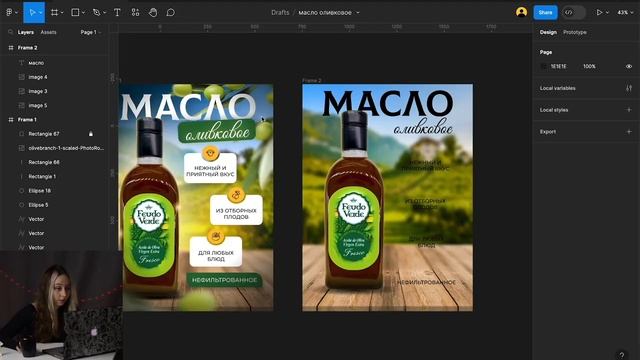Click the Local styles row label
This screenshot has height=360, width=640.
tap(554, 110)
